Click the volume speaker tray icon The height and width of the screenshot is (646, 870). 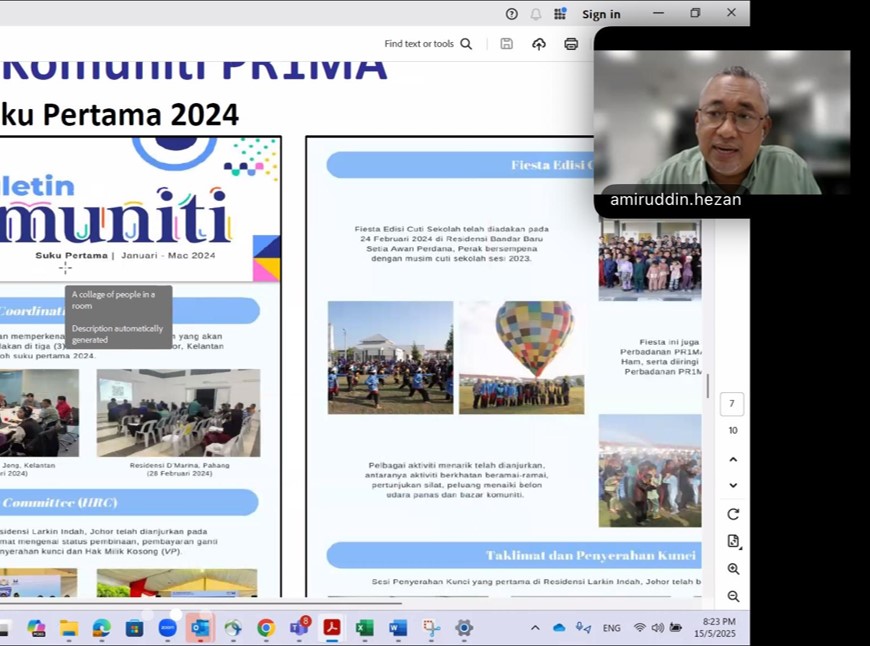[657, 628]
